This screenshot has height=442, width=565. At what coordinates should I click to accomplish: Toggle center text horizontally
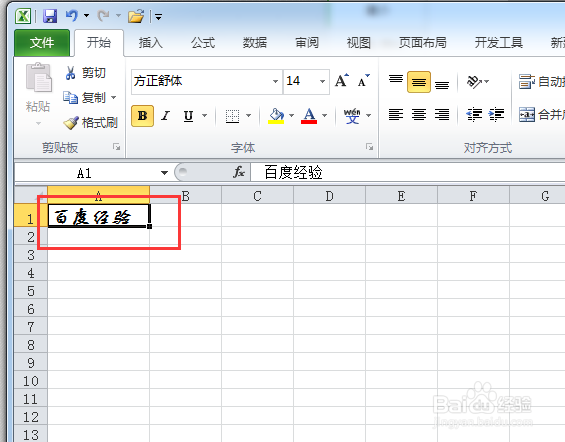pos(419,115)
